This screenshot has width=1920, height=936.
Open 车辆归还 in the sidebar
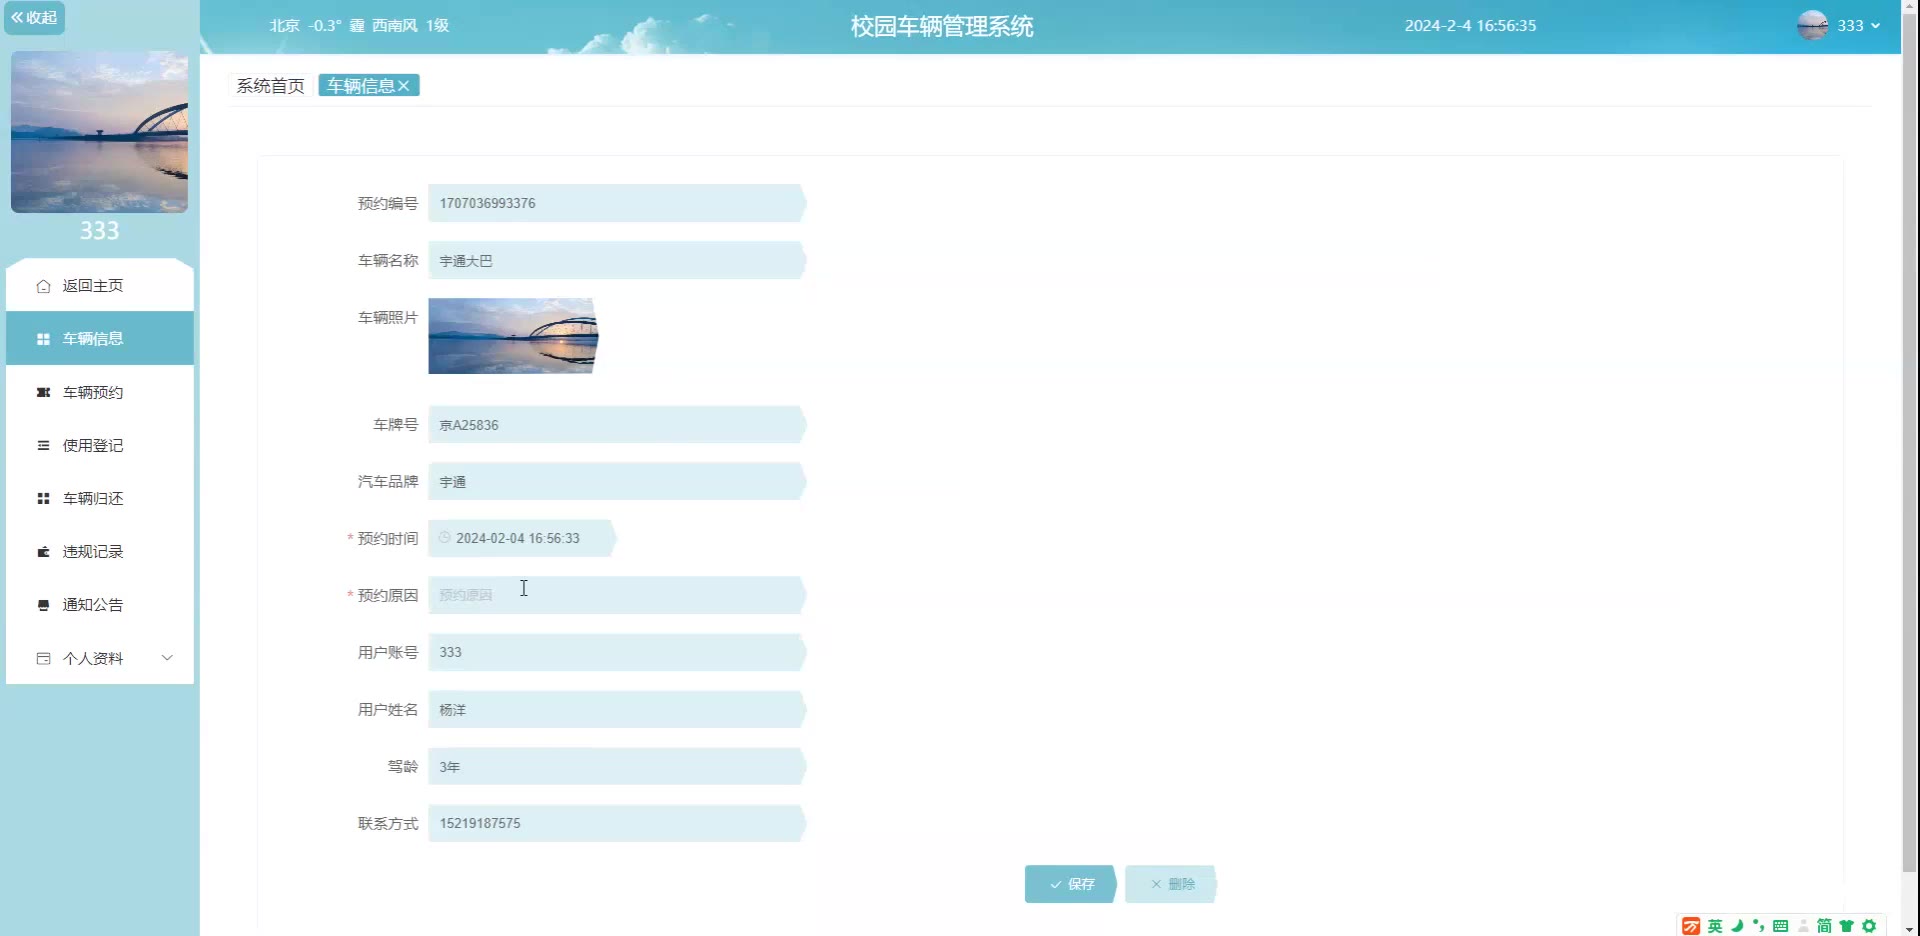pyautogui.click(x=100, y=498)
